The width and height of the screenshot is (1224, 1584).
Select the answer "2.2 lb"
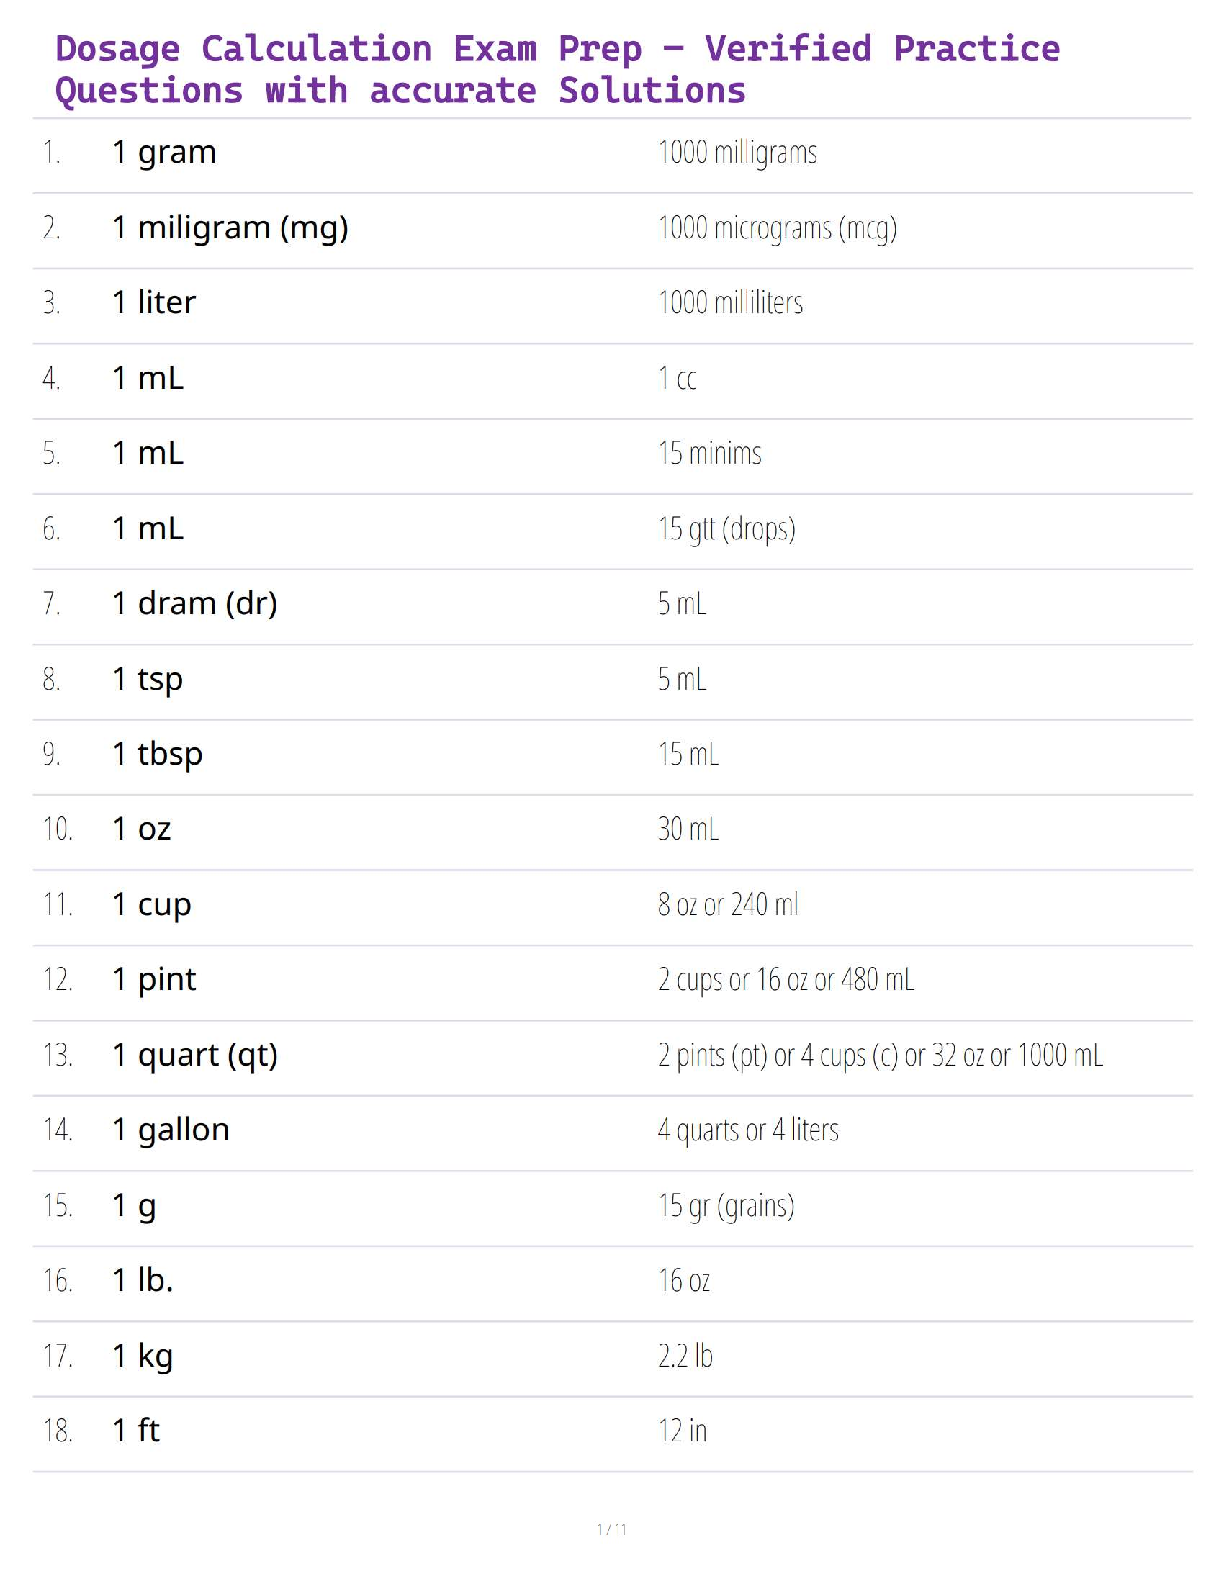685,1357
